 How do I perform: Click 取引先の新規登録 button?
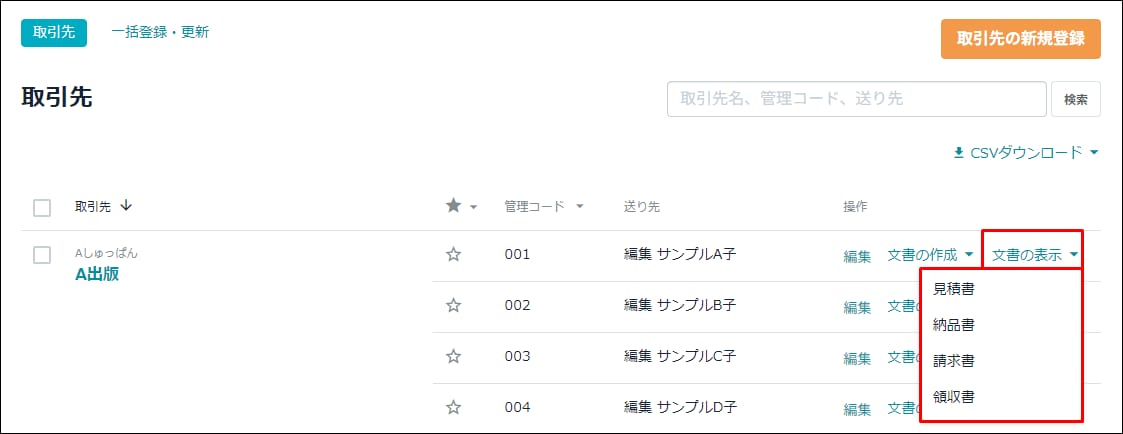tap(1021, 39)
